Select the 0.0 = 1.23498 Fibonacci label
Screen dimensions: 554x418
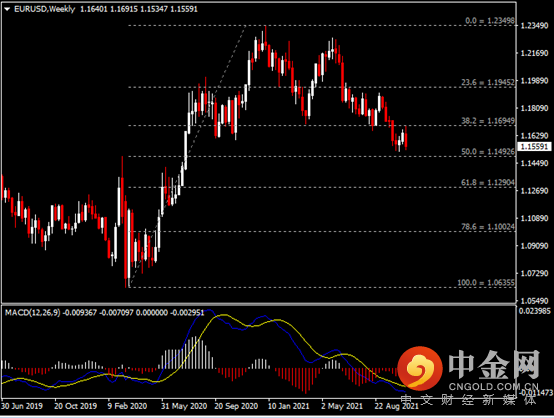(490, 20)
